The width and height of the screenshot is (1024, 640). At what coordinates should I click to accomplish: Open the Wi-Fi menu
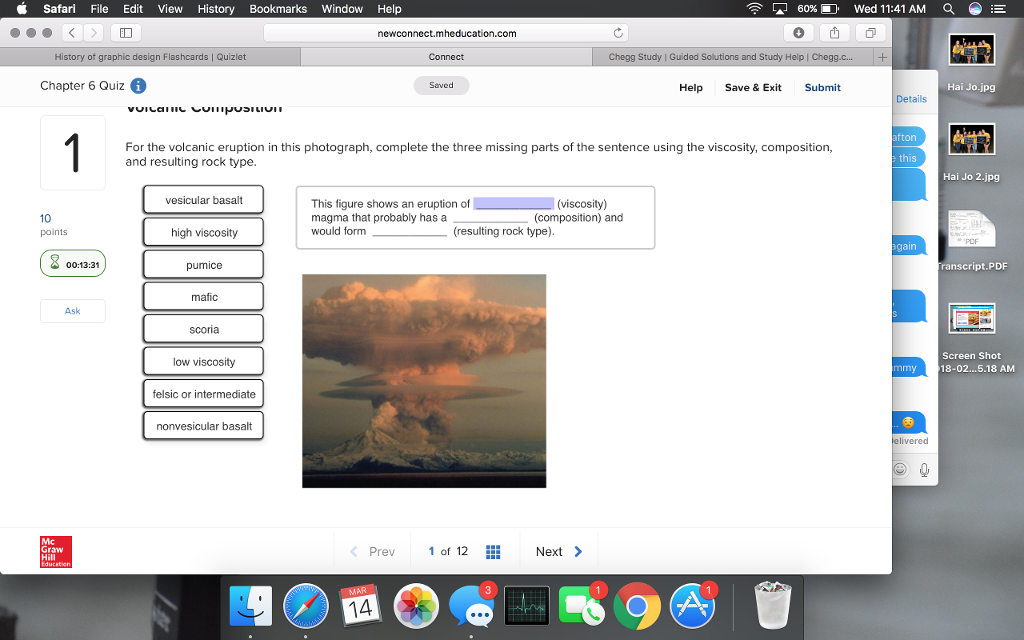(x=756, y=9)
